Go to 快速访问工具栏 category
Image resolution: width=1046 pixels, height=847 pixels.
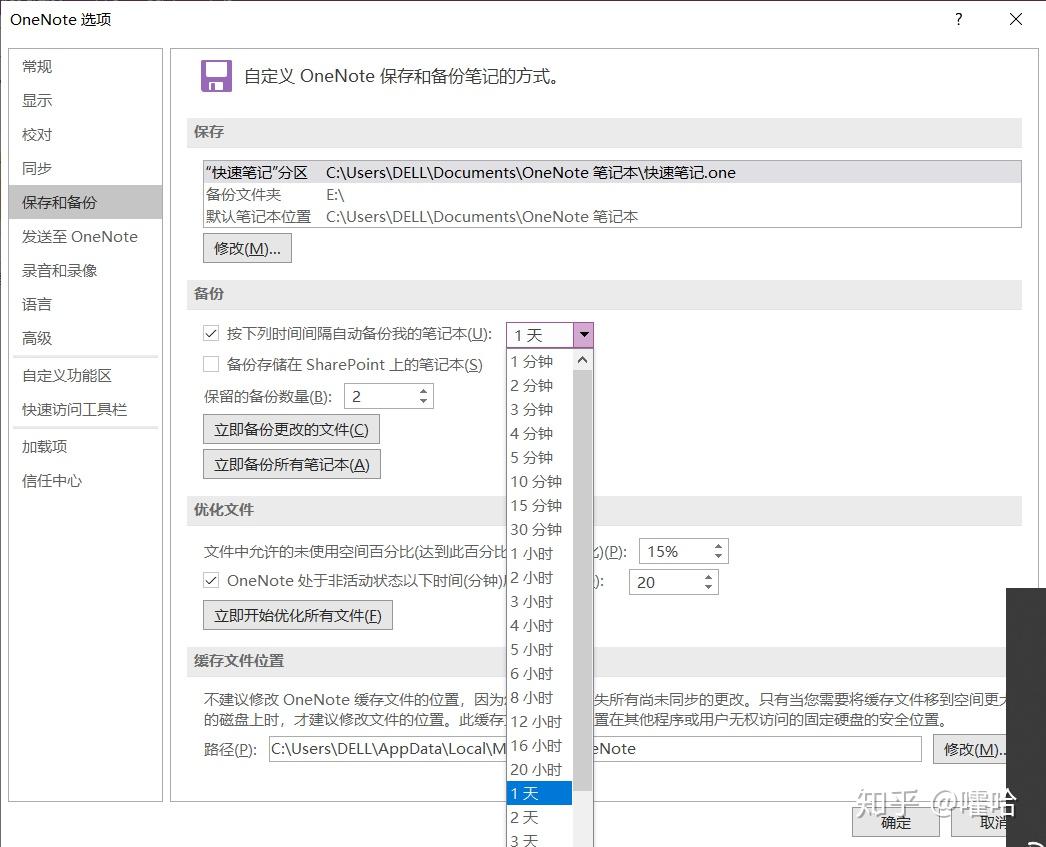click(x=85, y=409)
